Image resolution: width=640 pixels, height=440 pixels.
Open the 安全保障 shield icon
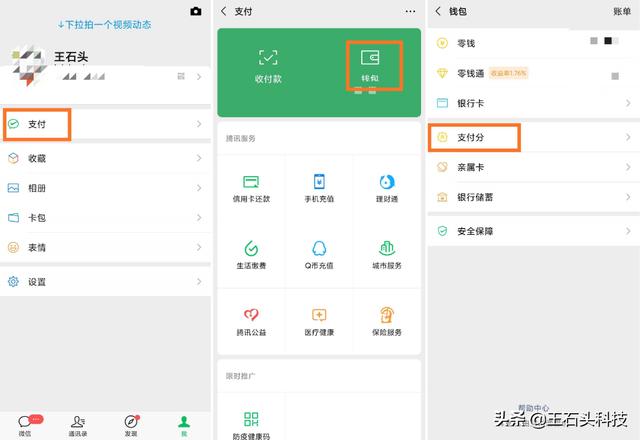442,231
